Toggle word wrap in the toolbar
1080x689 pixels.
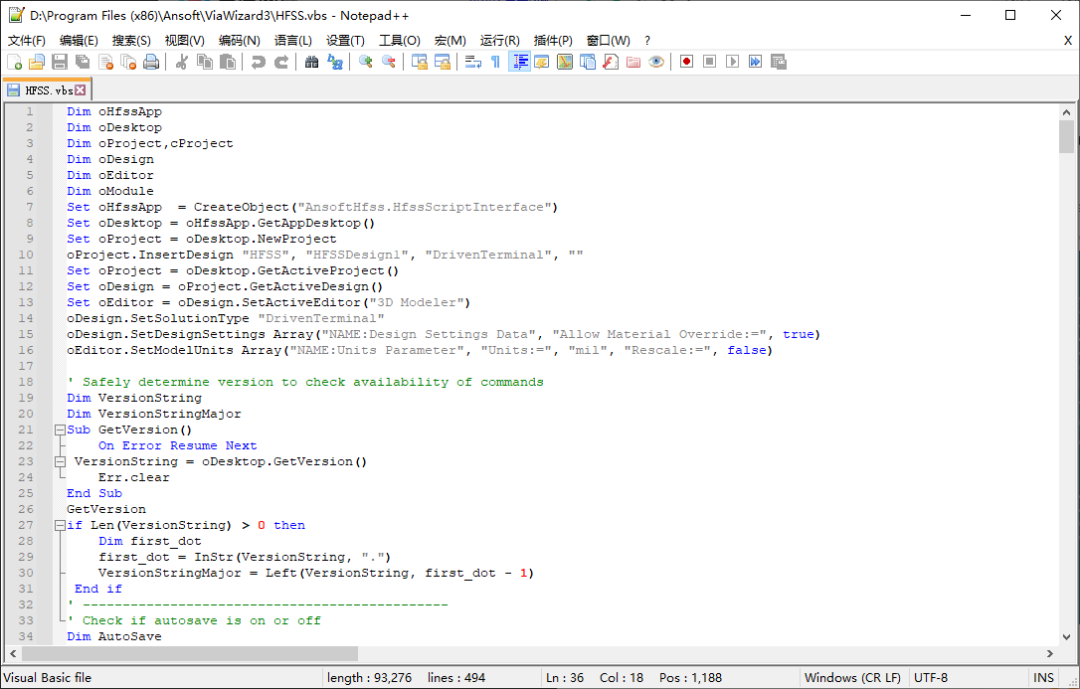(x=473, y=62)
